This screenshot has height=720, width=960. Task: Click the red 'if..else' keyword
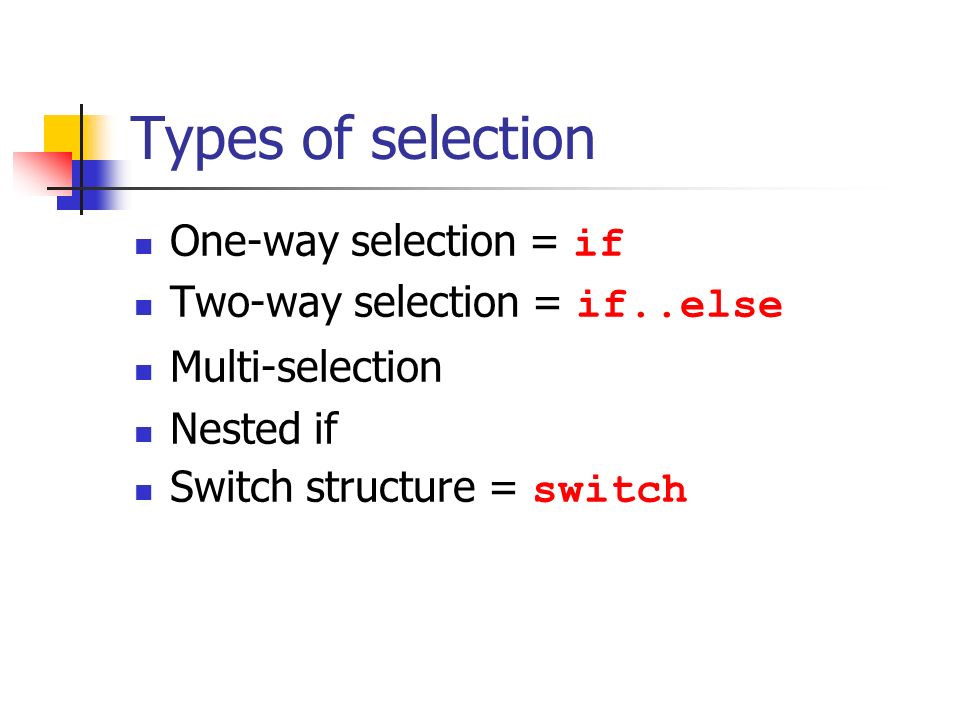pyautogui.click(x=680, y=304)
